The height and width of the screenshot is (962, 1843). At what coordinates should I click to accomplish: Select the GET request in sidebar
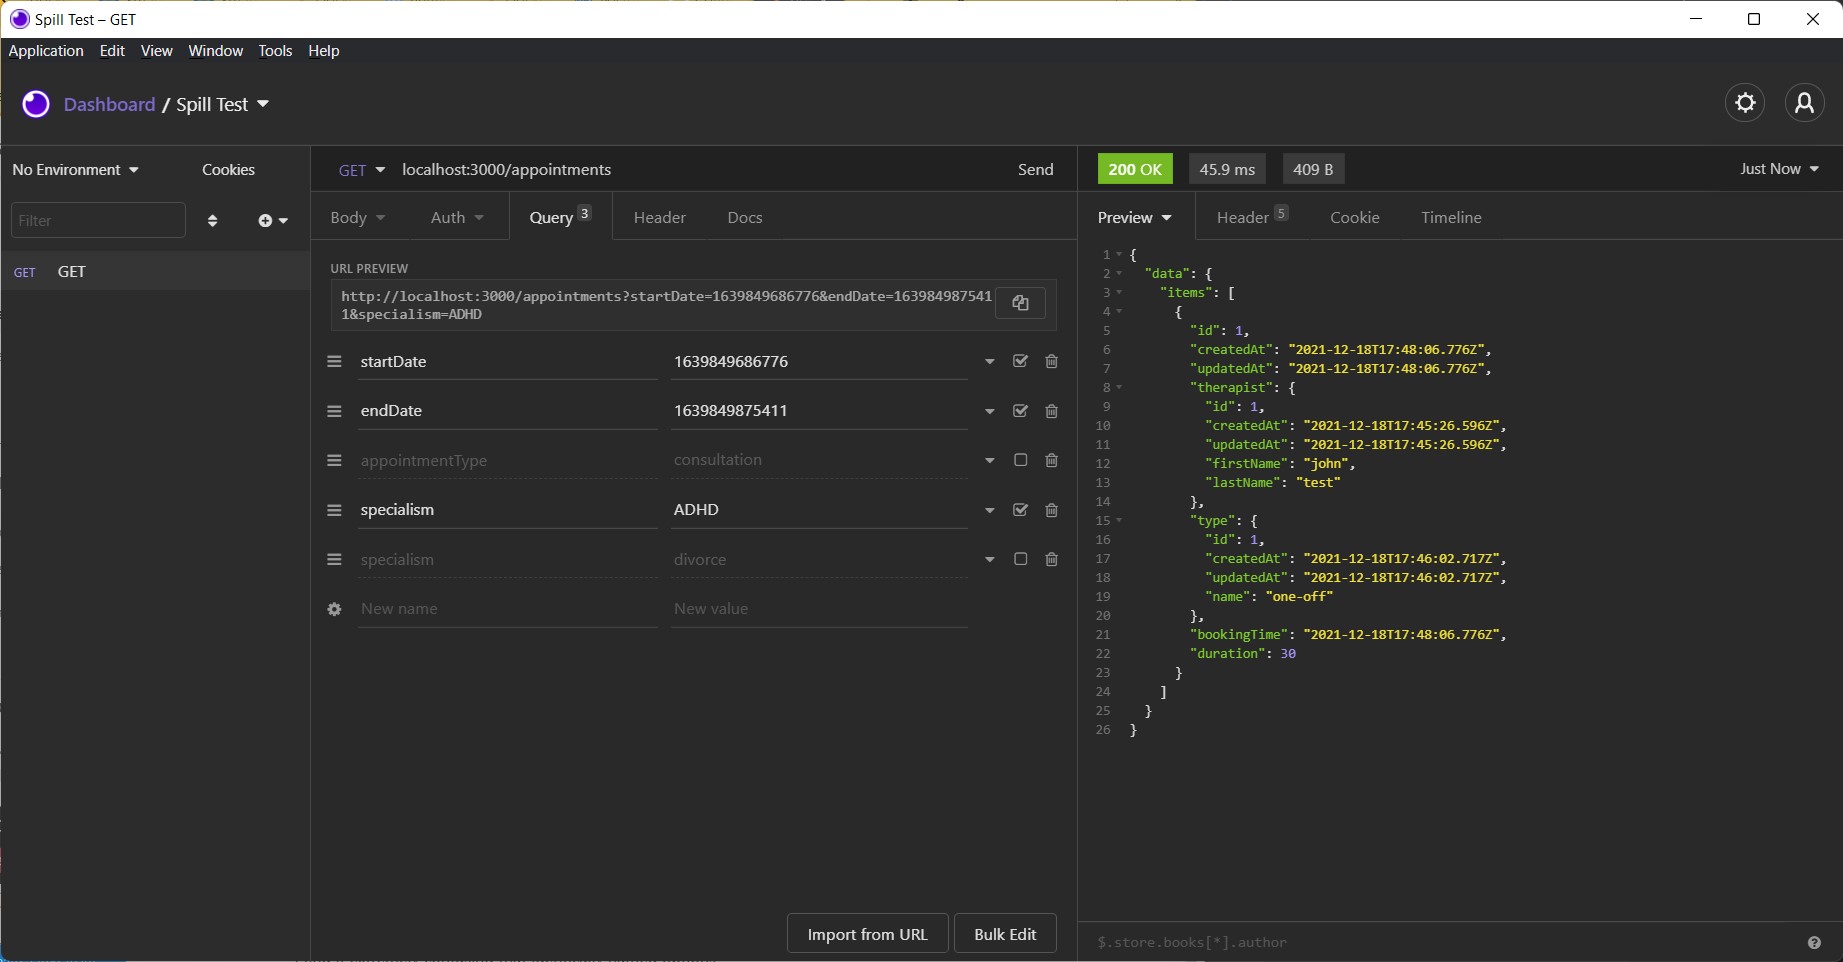click(155, 272)
